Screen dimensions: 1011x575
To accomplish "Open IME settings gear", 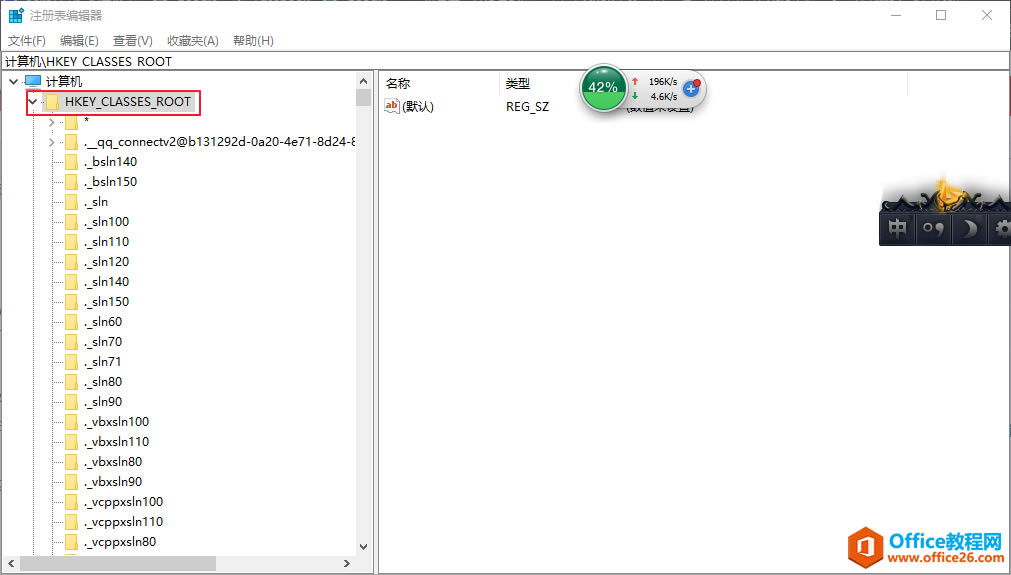I will coord(1001,228).
